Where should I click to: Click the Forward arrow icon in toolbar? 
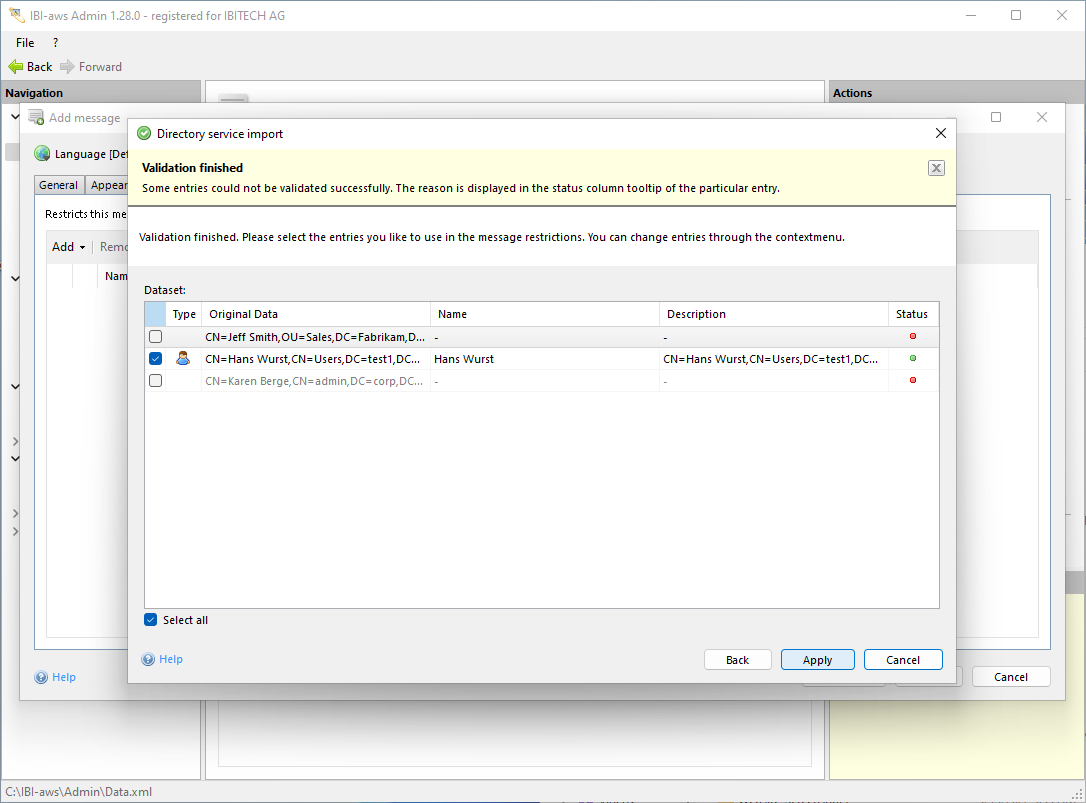pyautogui.click(x=67, y=67)
